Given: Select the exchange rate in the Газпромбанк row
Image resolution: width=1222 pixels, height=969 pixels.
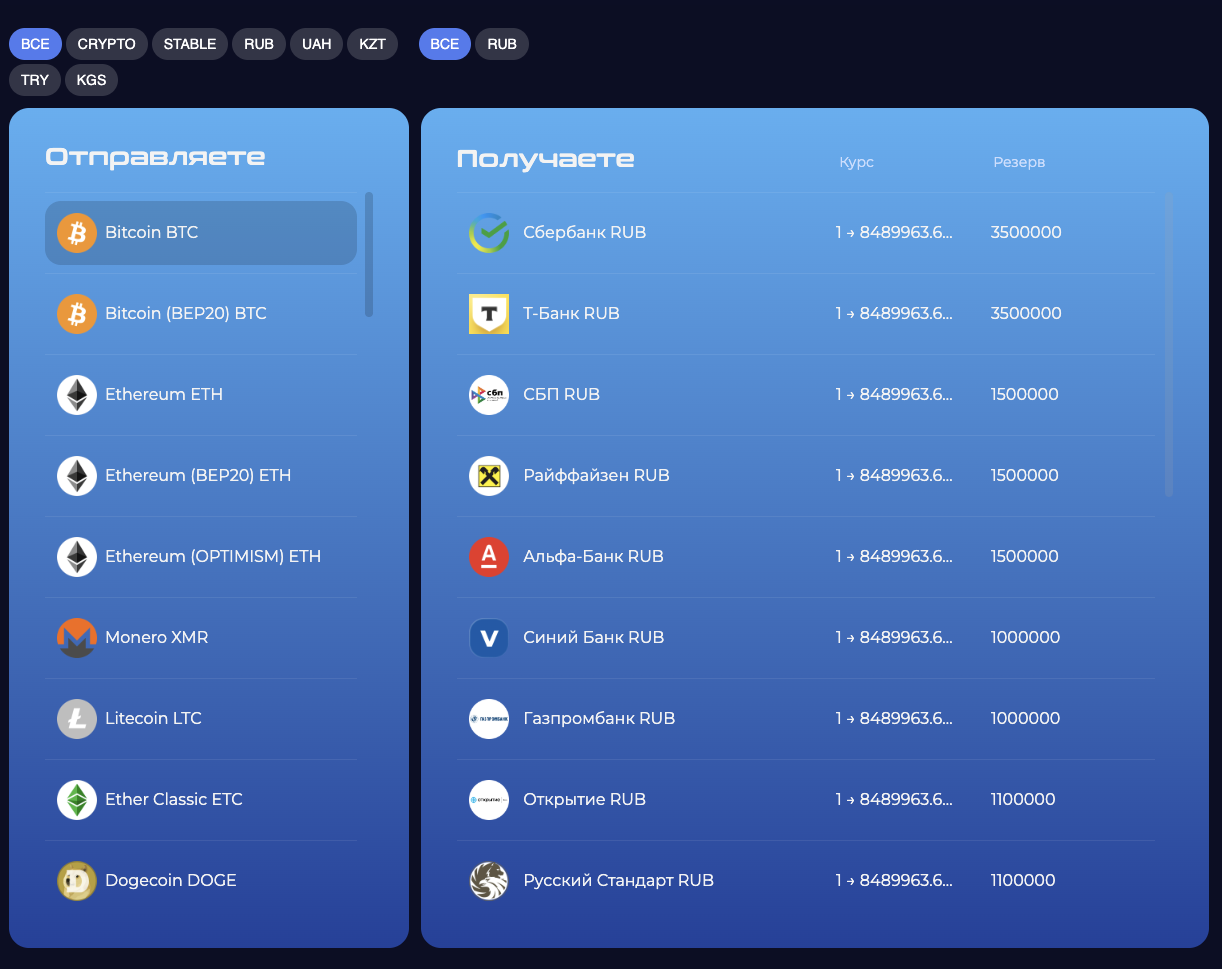Looking at the screenshot, I should pos(894,718).
